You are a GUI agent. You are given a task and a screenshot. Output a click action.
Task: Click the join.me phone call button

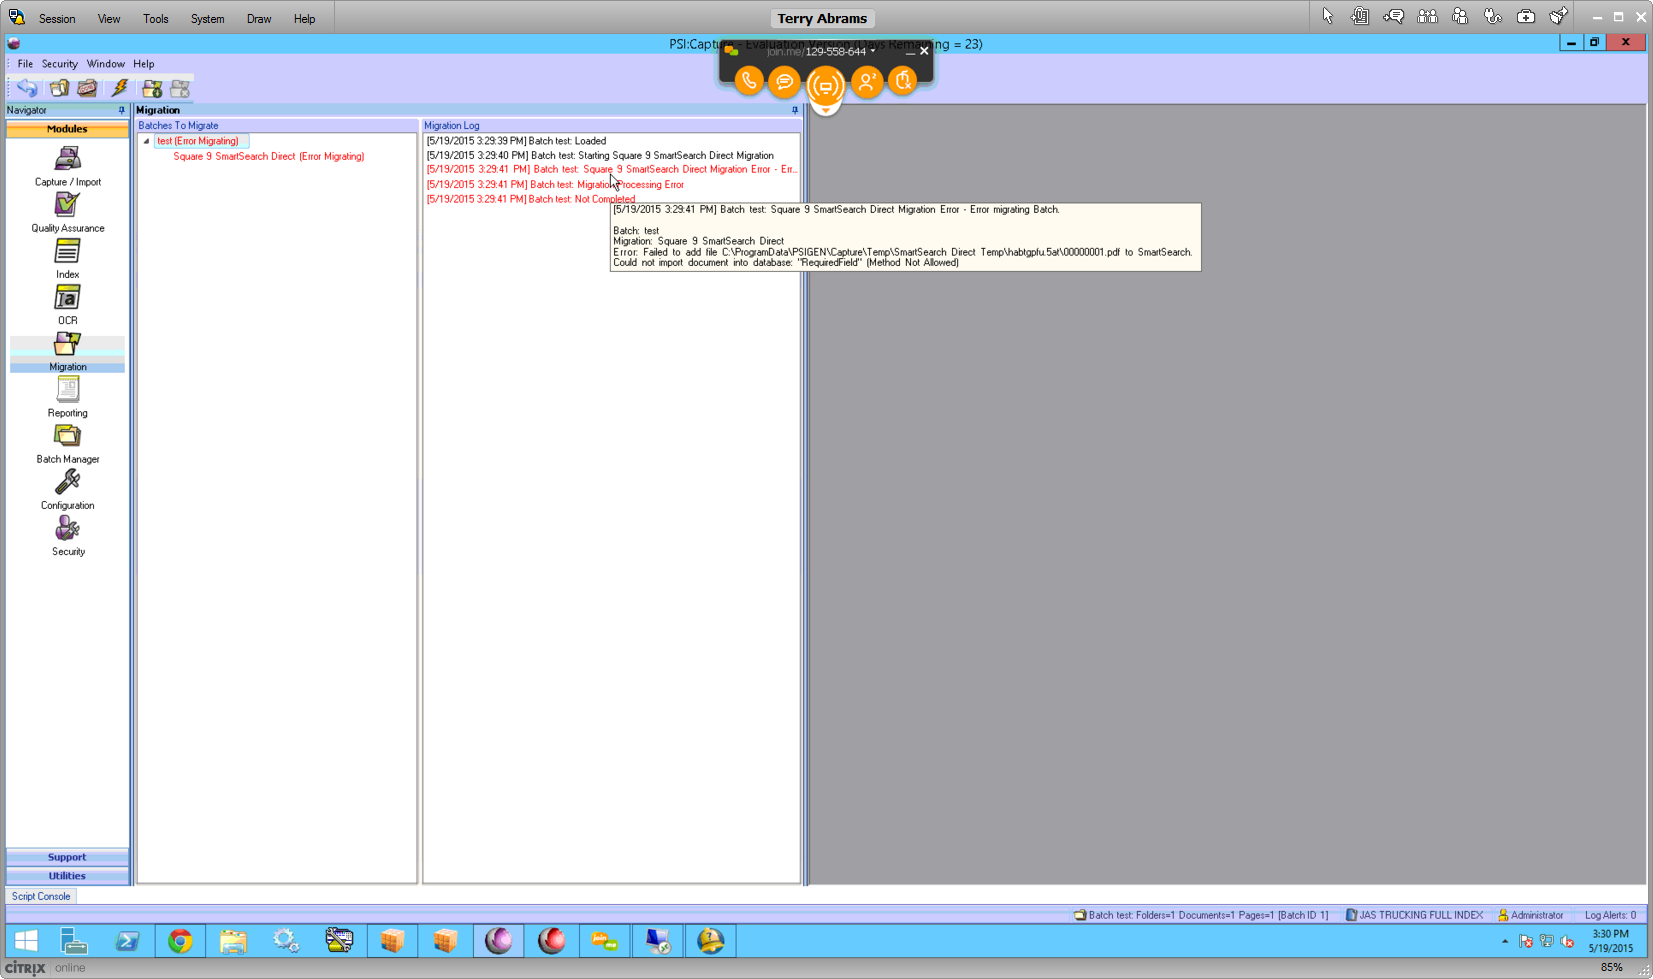pos(748,81)
